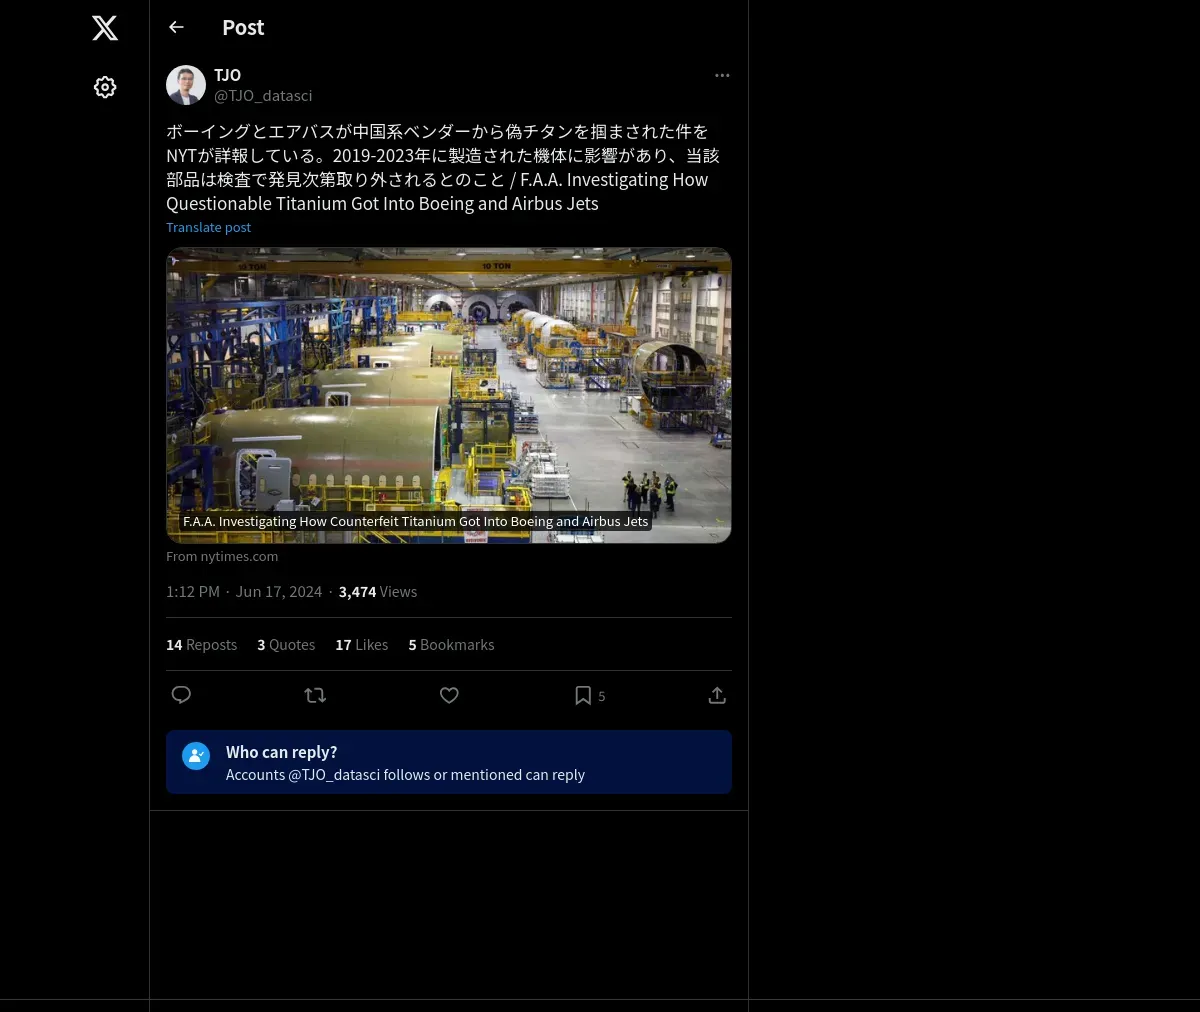This screenshot has width=1200, height=1012.
Task: Open the From nytimes.com source link
Action: pyautogui.click(x=222, y=556)
